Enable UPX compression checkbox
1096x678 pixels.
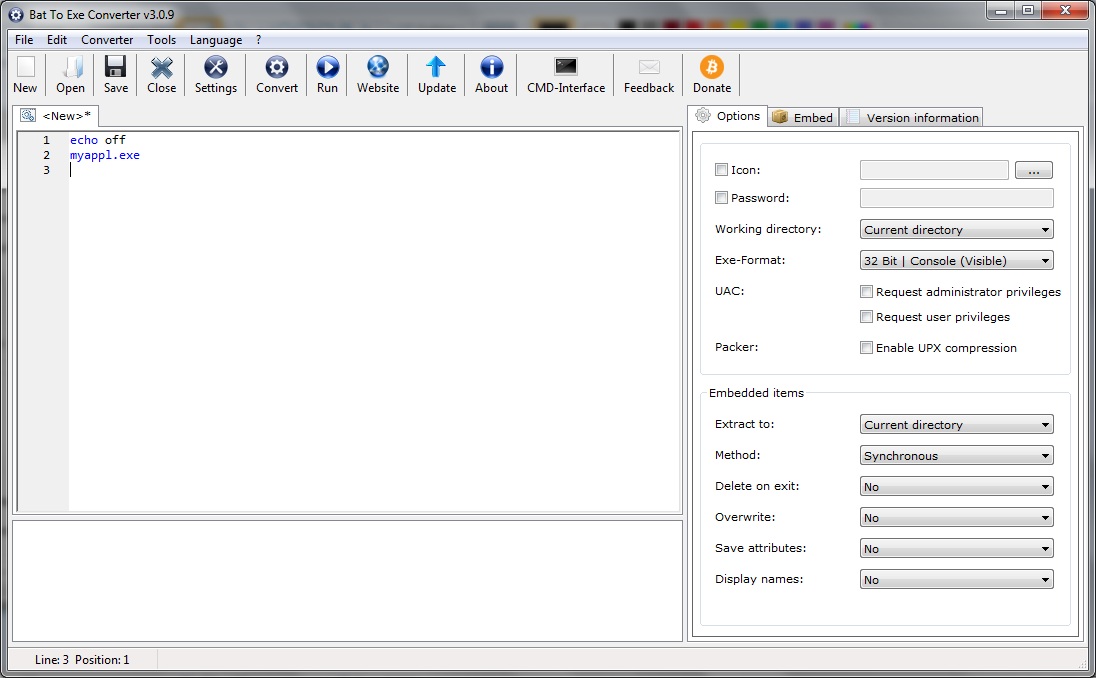[867, 348]
